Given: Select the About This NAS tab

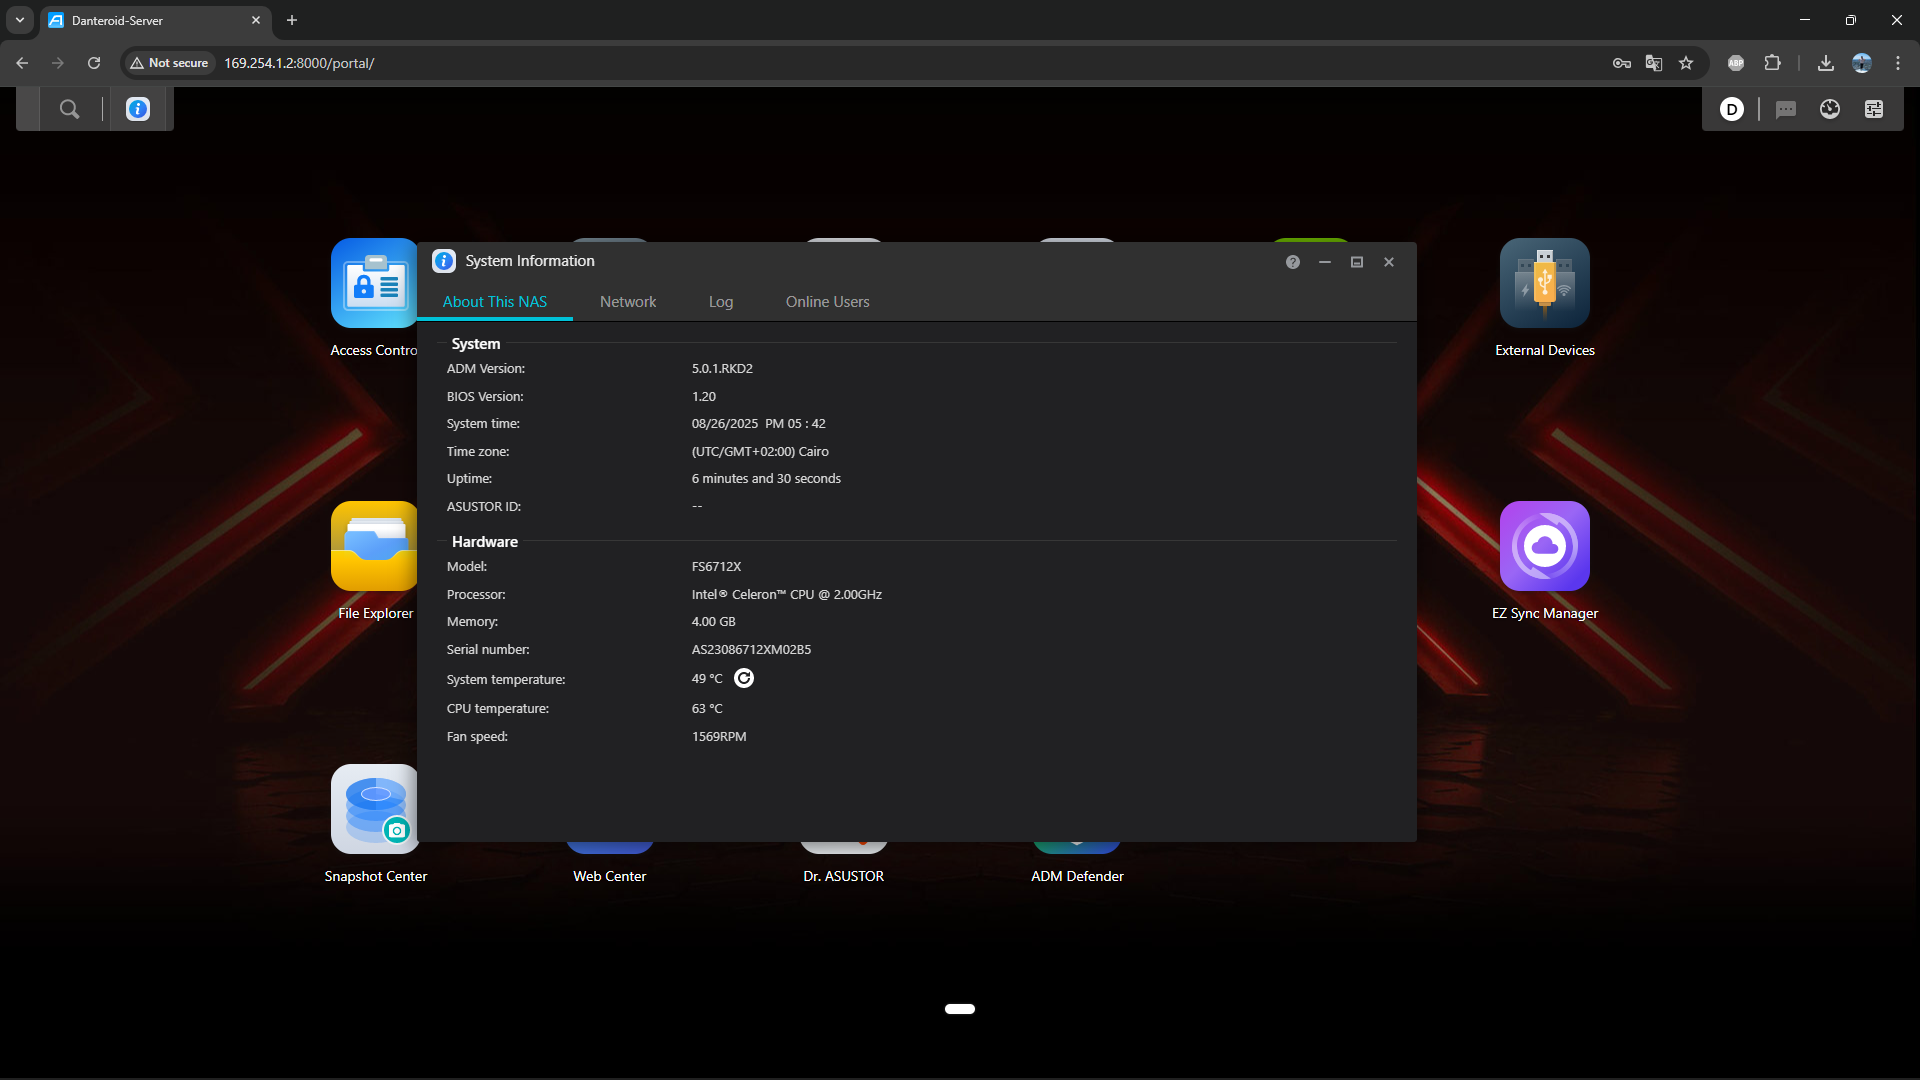Looking at the screenshot, I should tap(495, 302).
